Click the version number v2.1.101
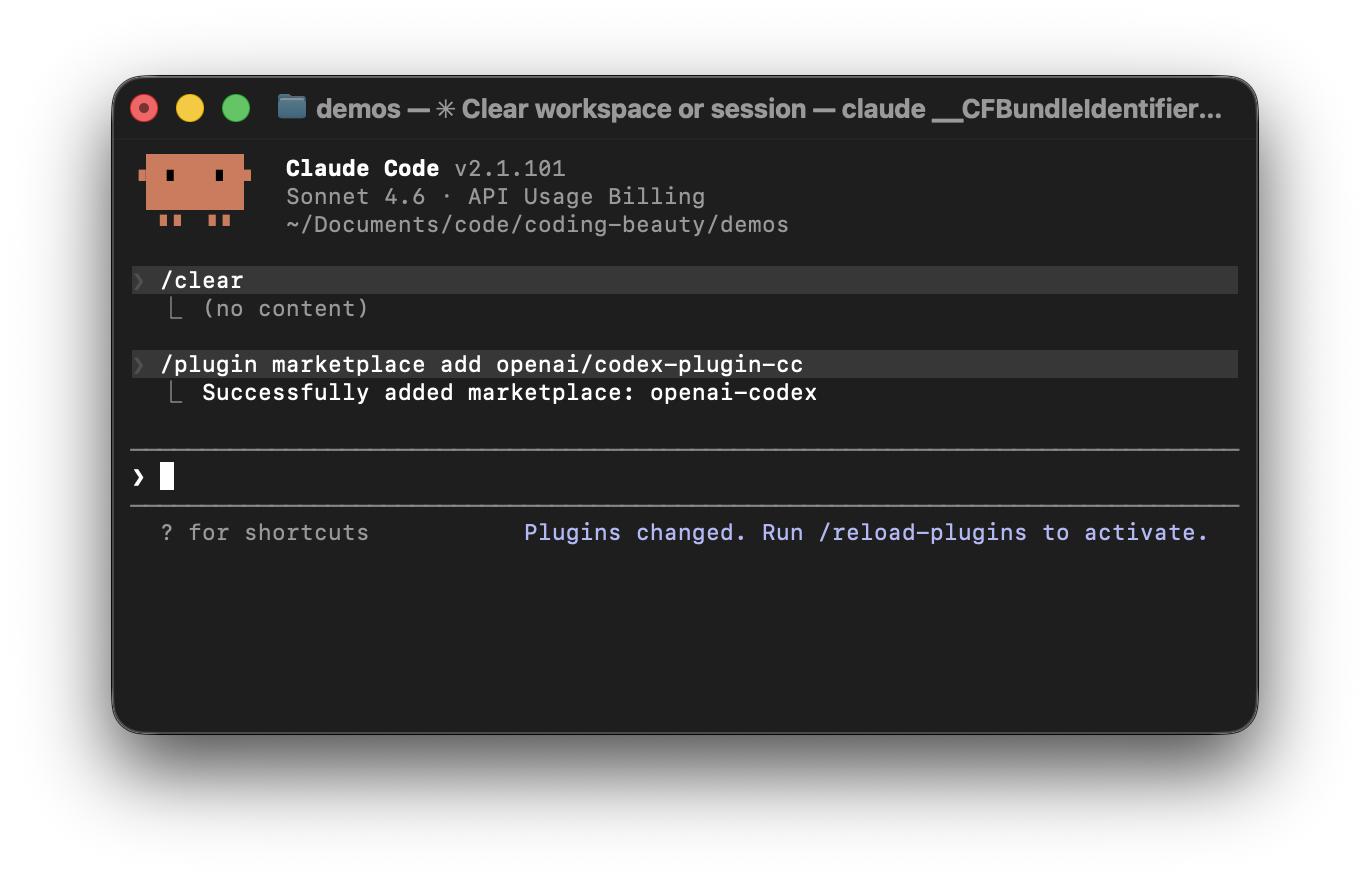The image size is (1370, 882). click(510, 169)
